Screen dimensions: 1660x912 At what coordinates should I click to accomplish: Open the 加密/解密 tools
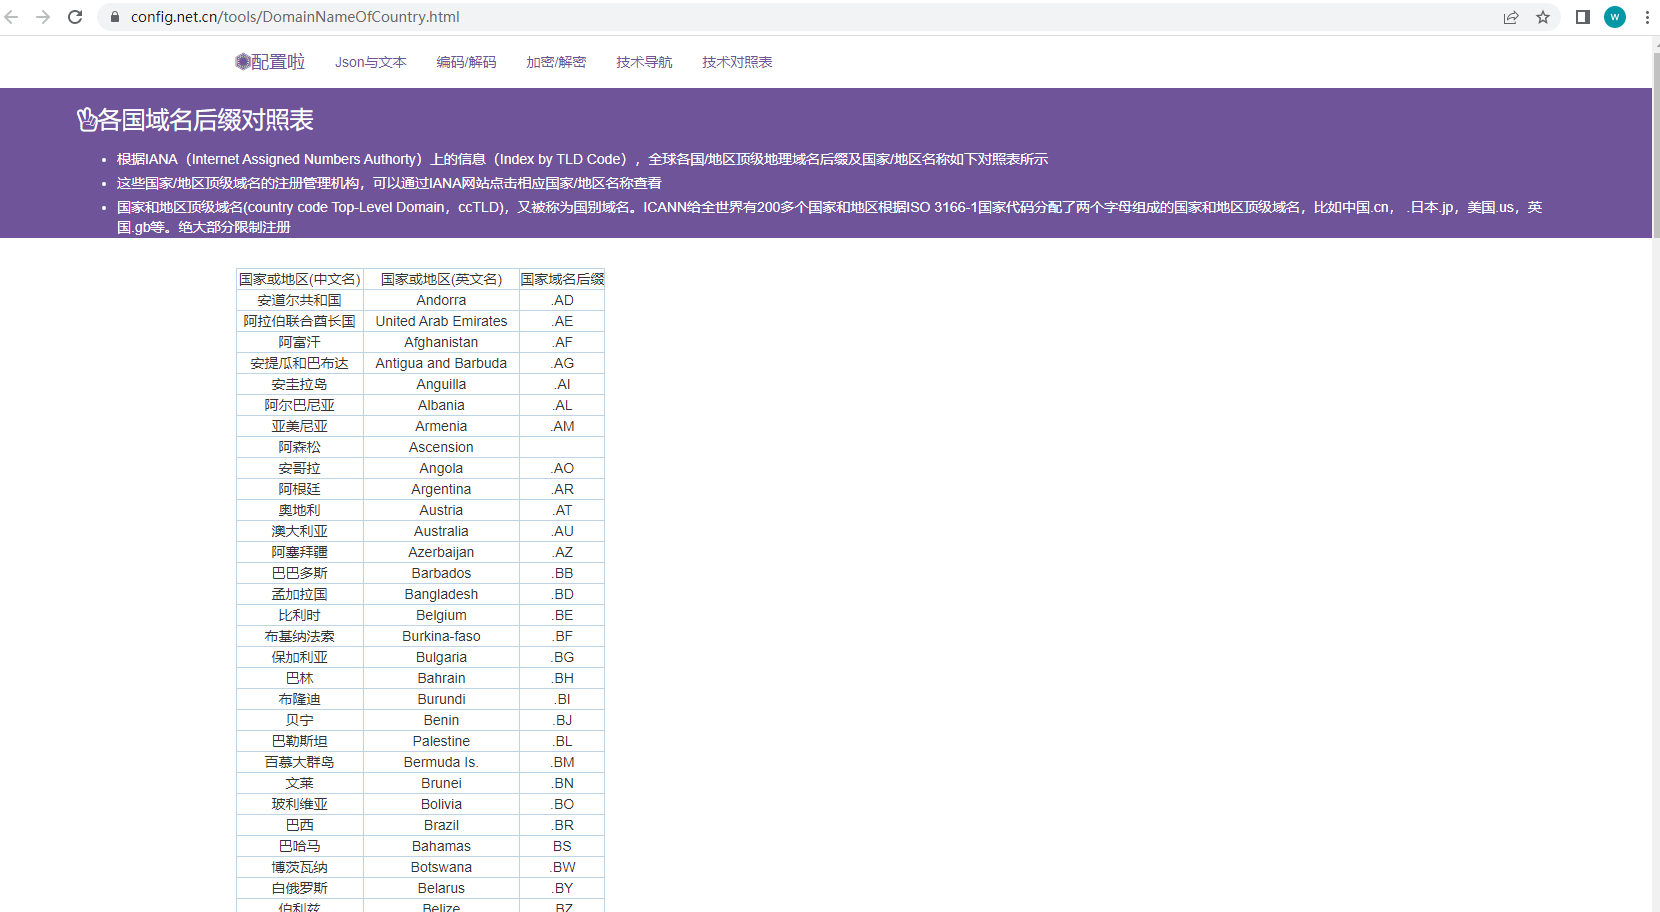tap(556, 62)
